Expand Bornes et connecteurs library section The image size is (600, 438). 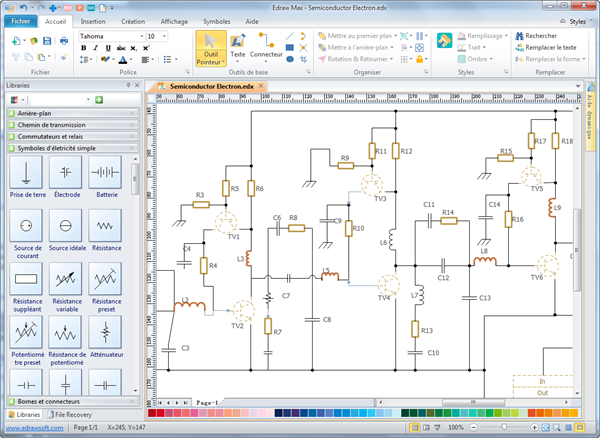[x=73, y=401]
